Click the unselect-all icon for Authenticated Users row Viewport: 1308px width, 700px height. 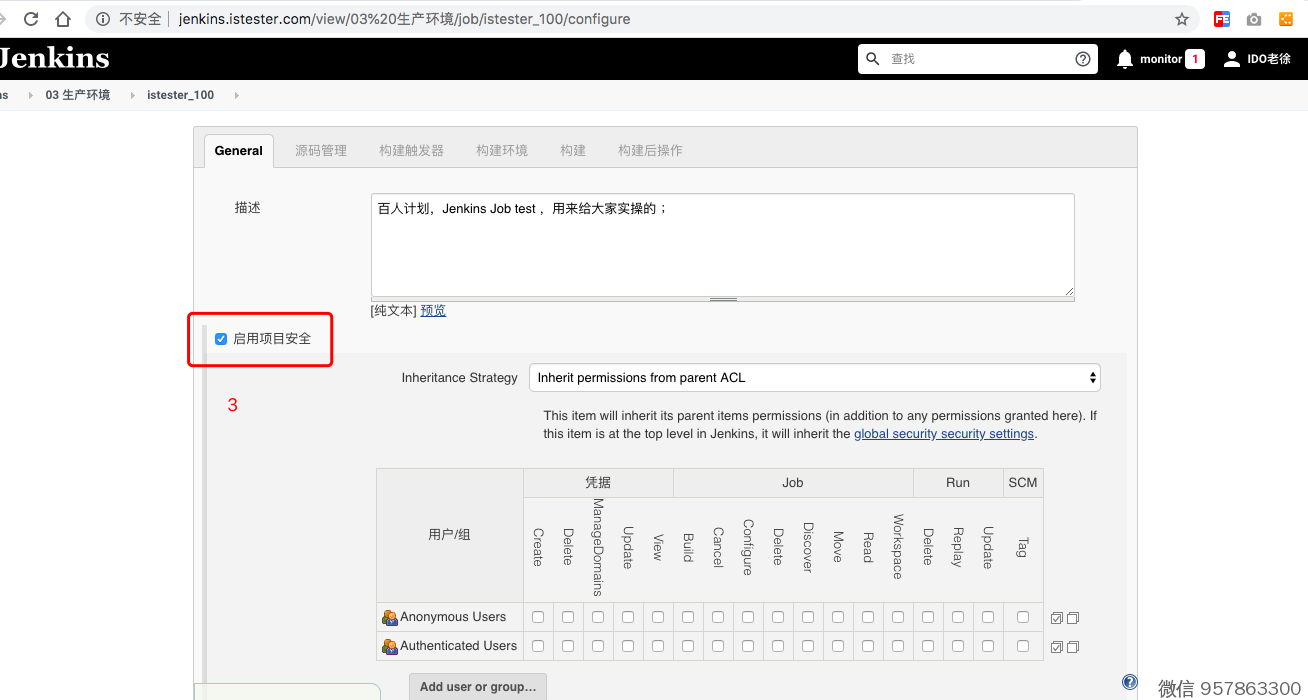(x=1073, y=647)
